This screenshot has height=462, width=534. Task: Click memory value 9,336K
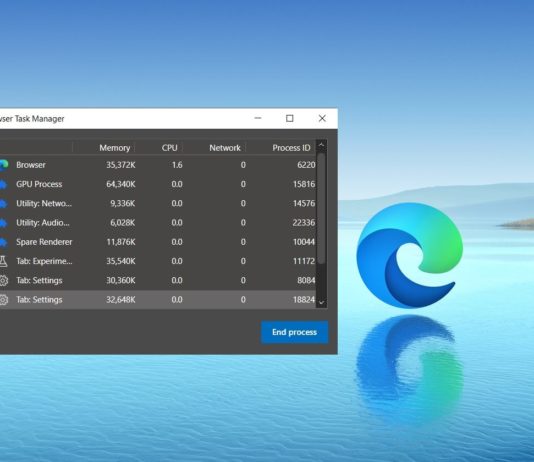(x=123, y=204)
